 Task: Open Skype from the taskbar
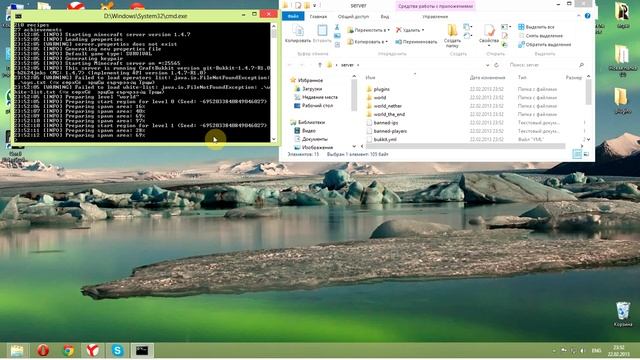(x=118, y=350)
